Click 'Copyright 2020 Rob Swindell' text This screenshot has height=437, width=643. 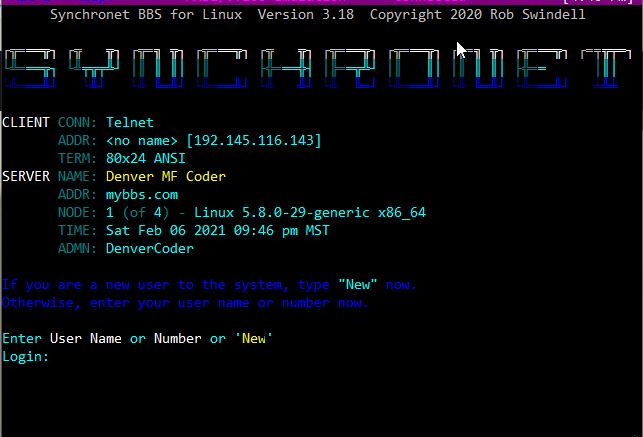tap(477, 15)
